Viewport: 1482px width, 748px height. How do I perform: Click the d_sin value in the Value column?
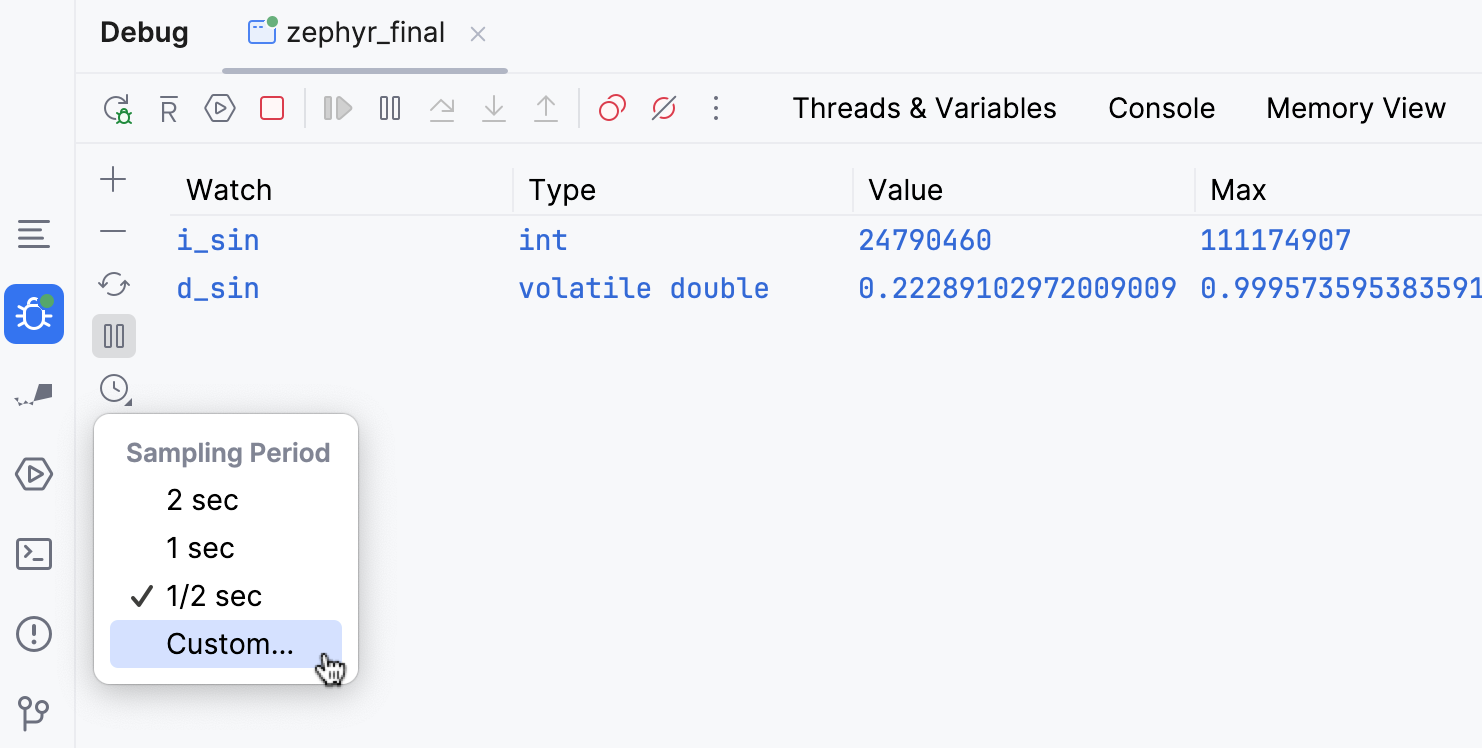tap(1017, 288)
